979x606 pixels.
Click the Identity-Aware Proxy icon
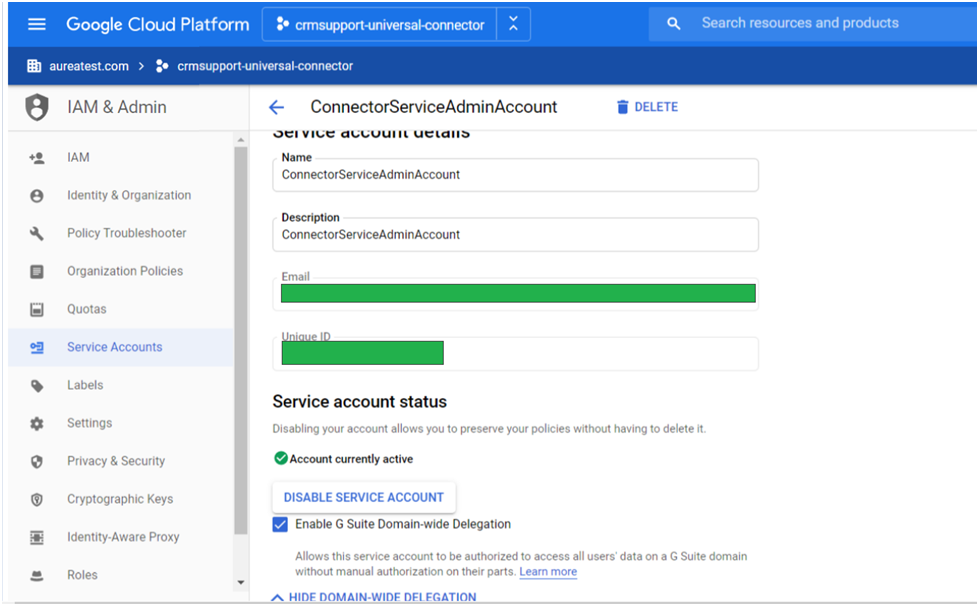(37, 537)
